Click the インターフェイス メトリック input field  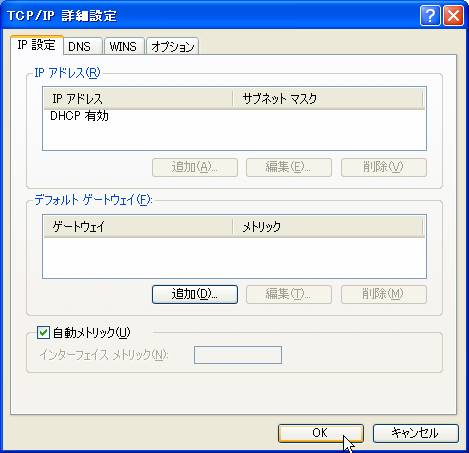pyautogui.click(x=238, y=355)
